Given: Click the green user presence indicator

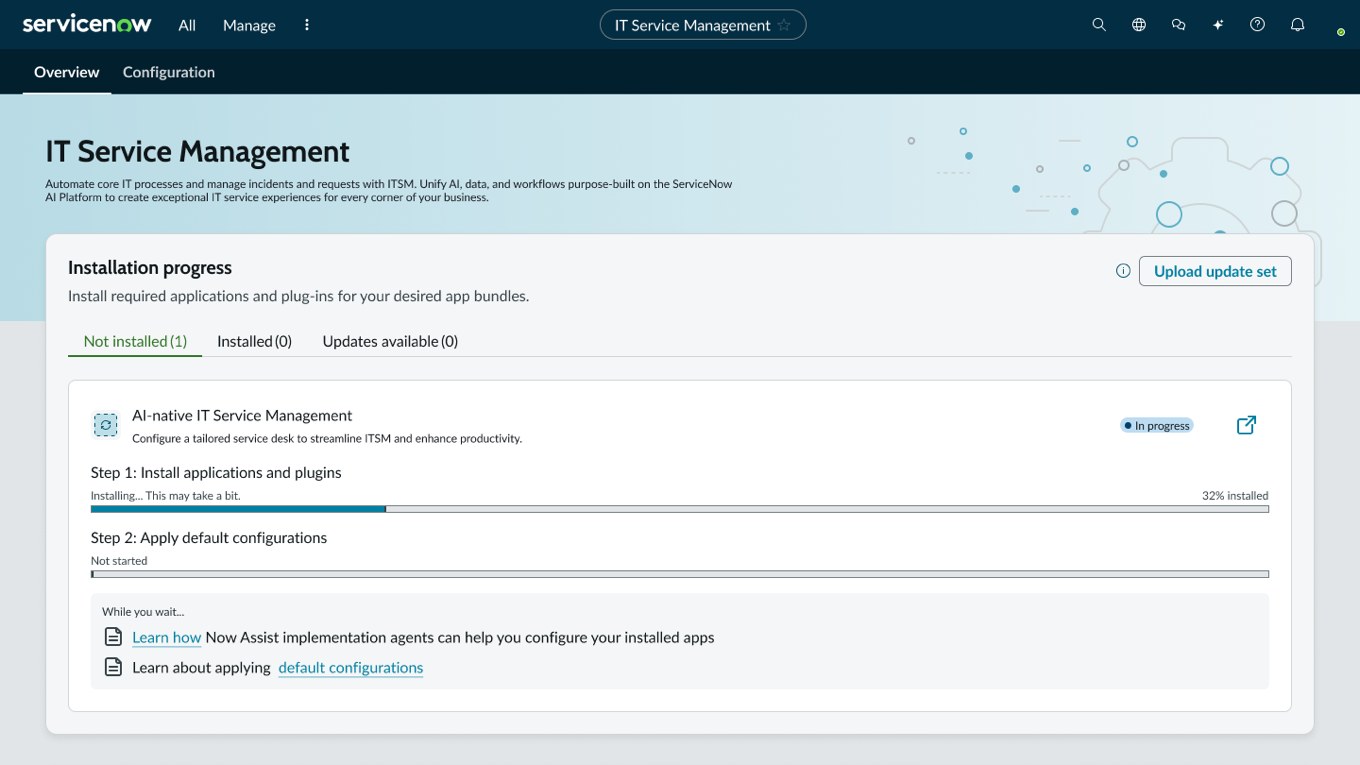Looking at the screenshot, I should tap(1341, 32).
